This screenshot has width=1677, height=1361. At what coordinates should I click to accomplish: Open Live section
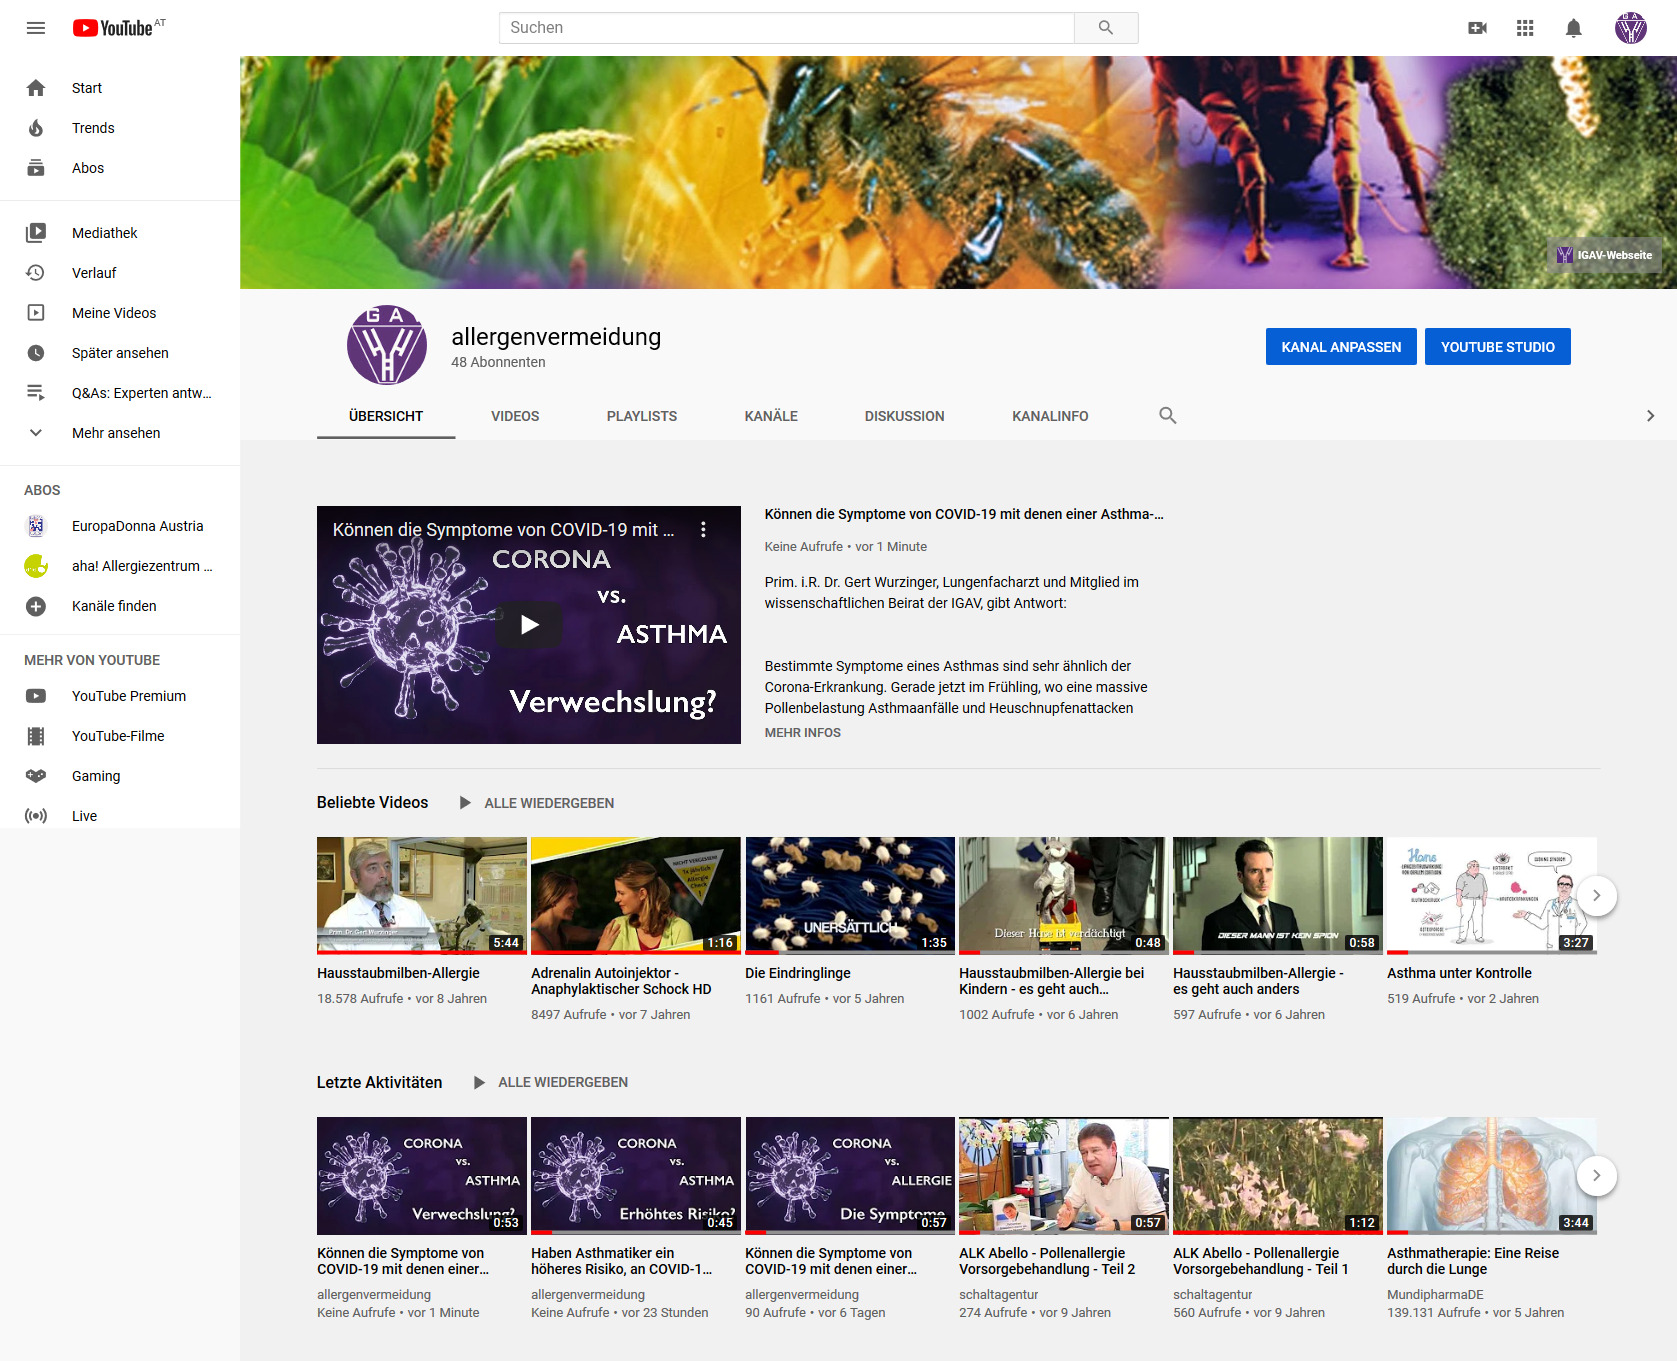(120, 816)
